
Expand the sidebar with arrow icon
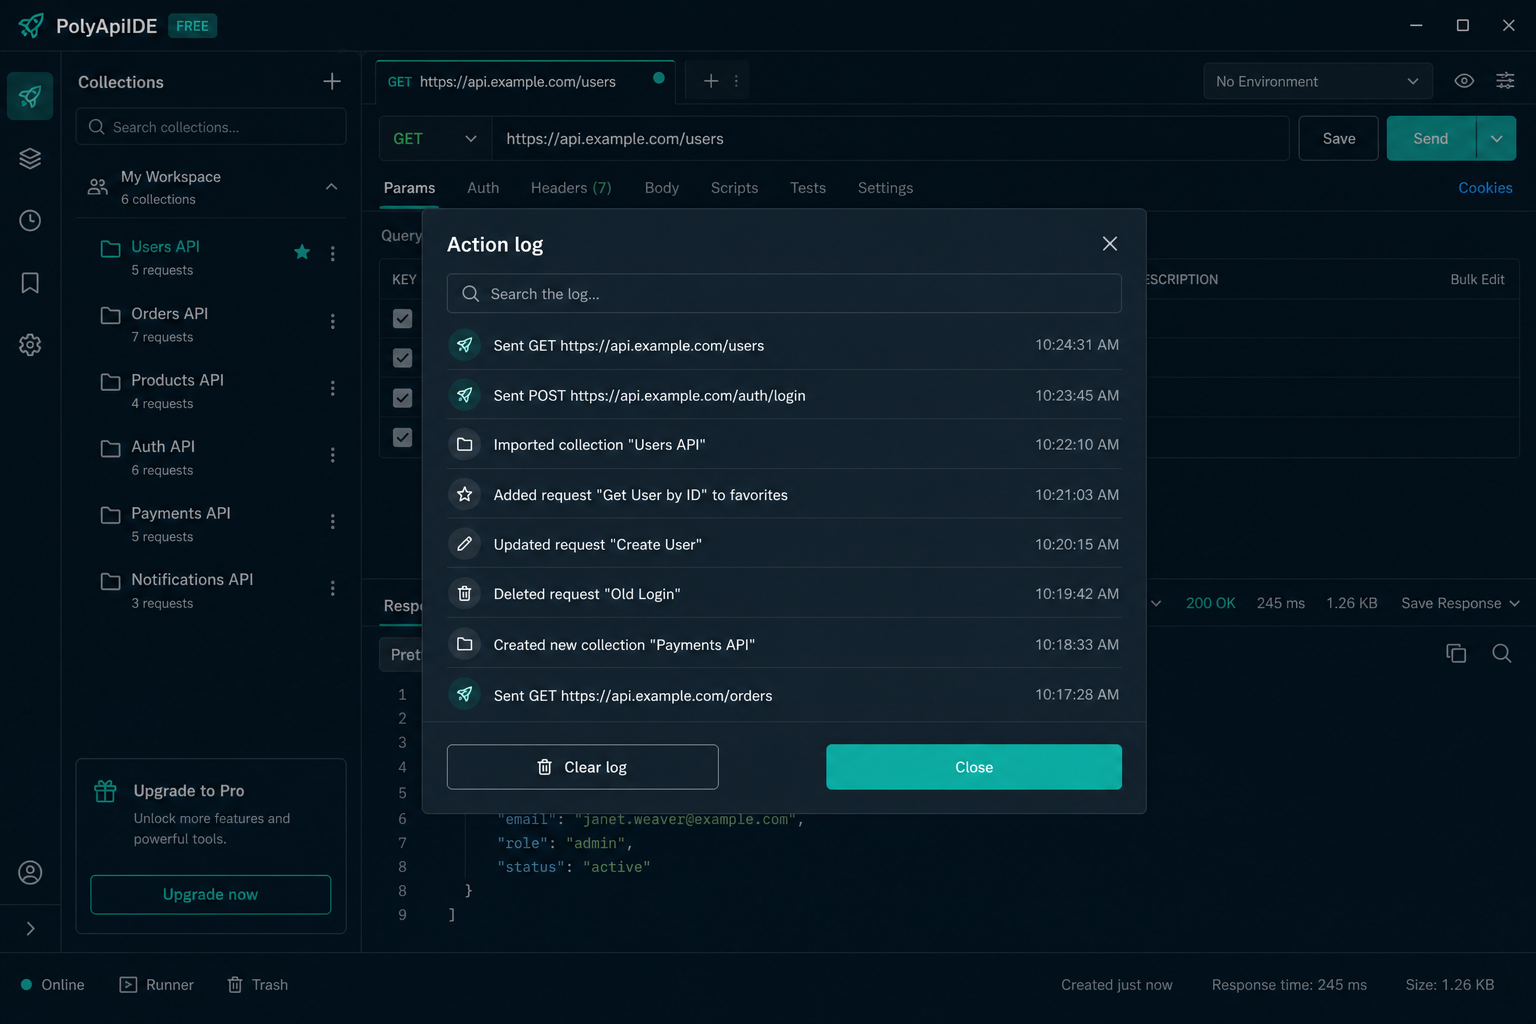(30, 928)
